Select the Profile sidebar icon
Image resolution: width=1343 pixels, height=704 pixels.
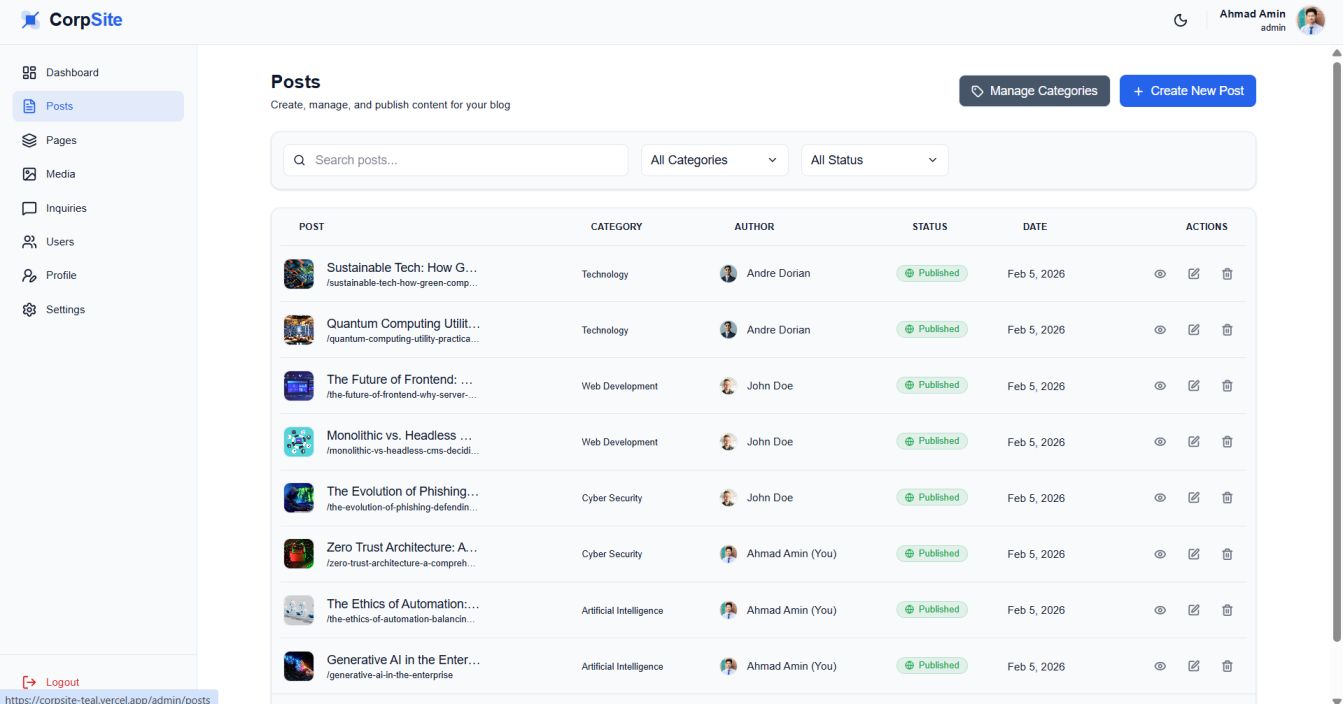(x=30, y=275)
